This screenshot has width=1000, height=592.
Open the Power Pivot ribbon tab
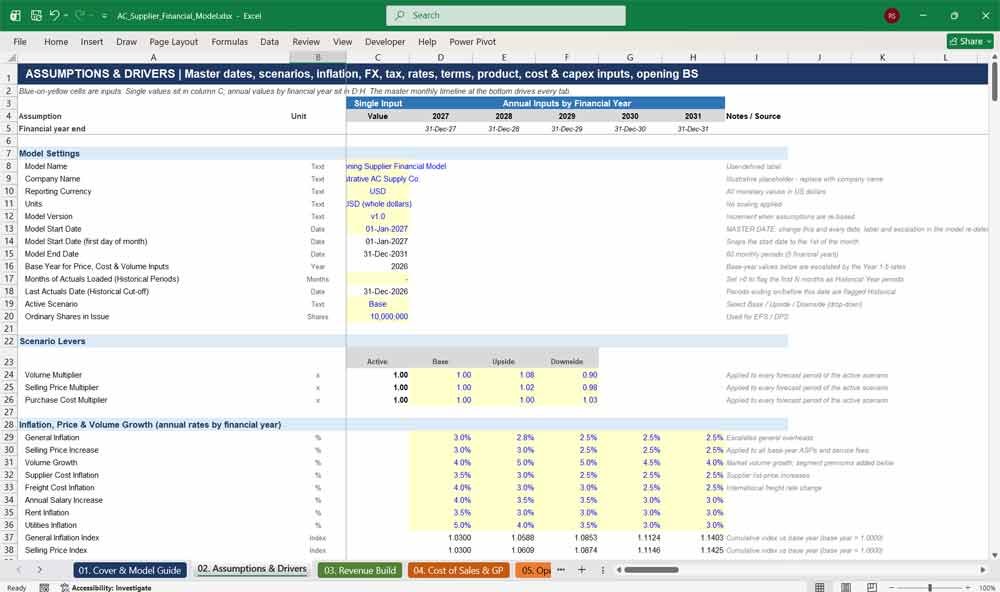tap(472, 41)
